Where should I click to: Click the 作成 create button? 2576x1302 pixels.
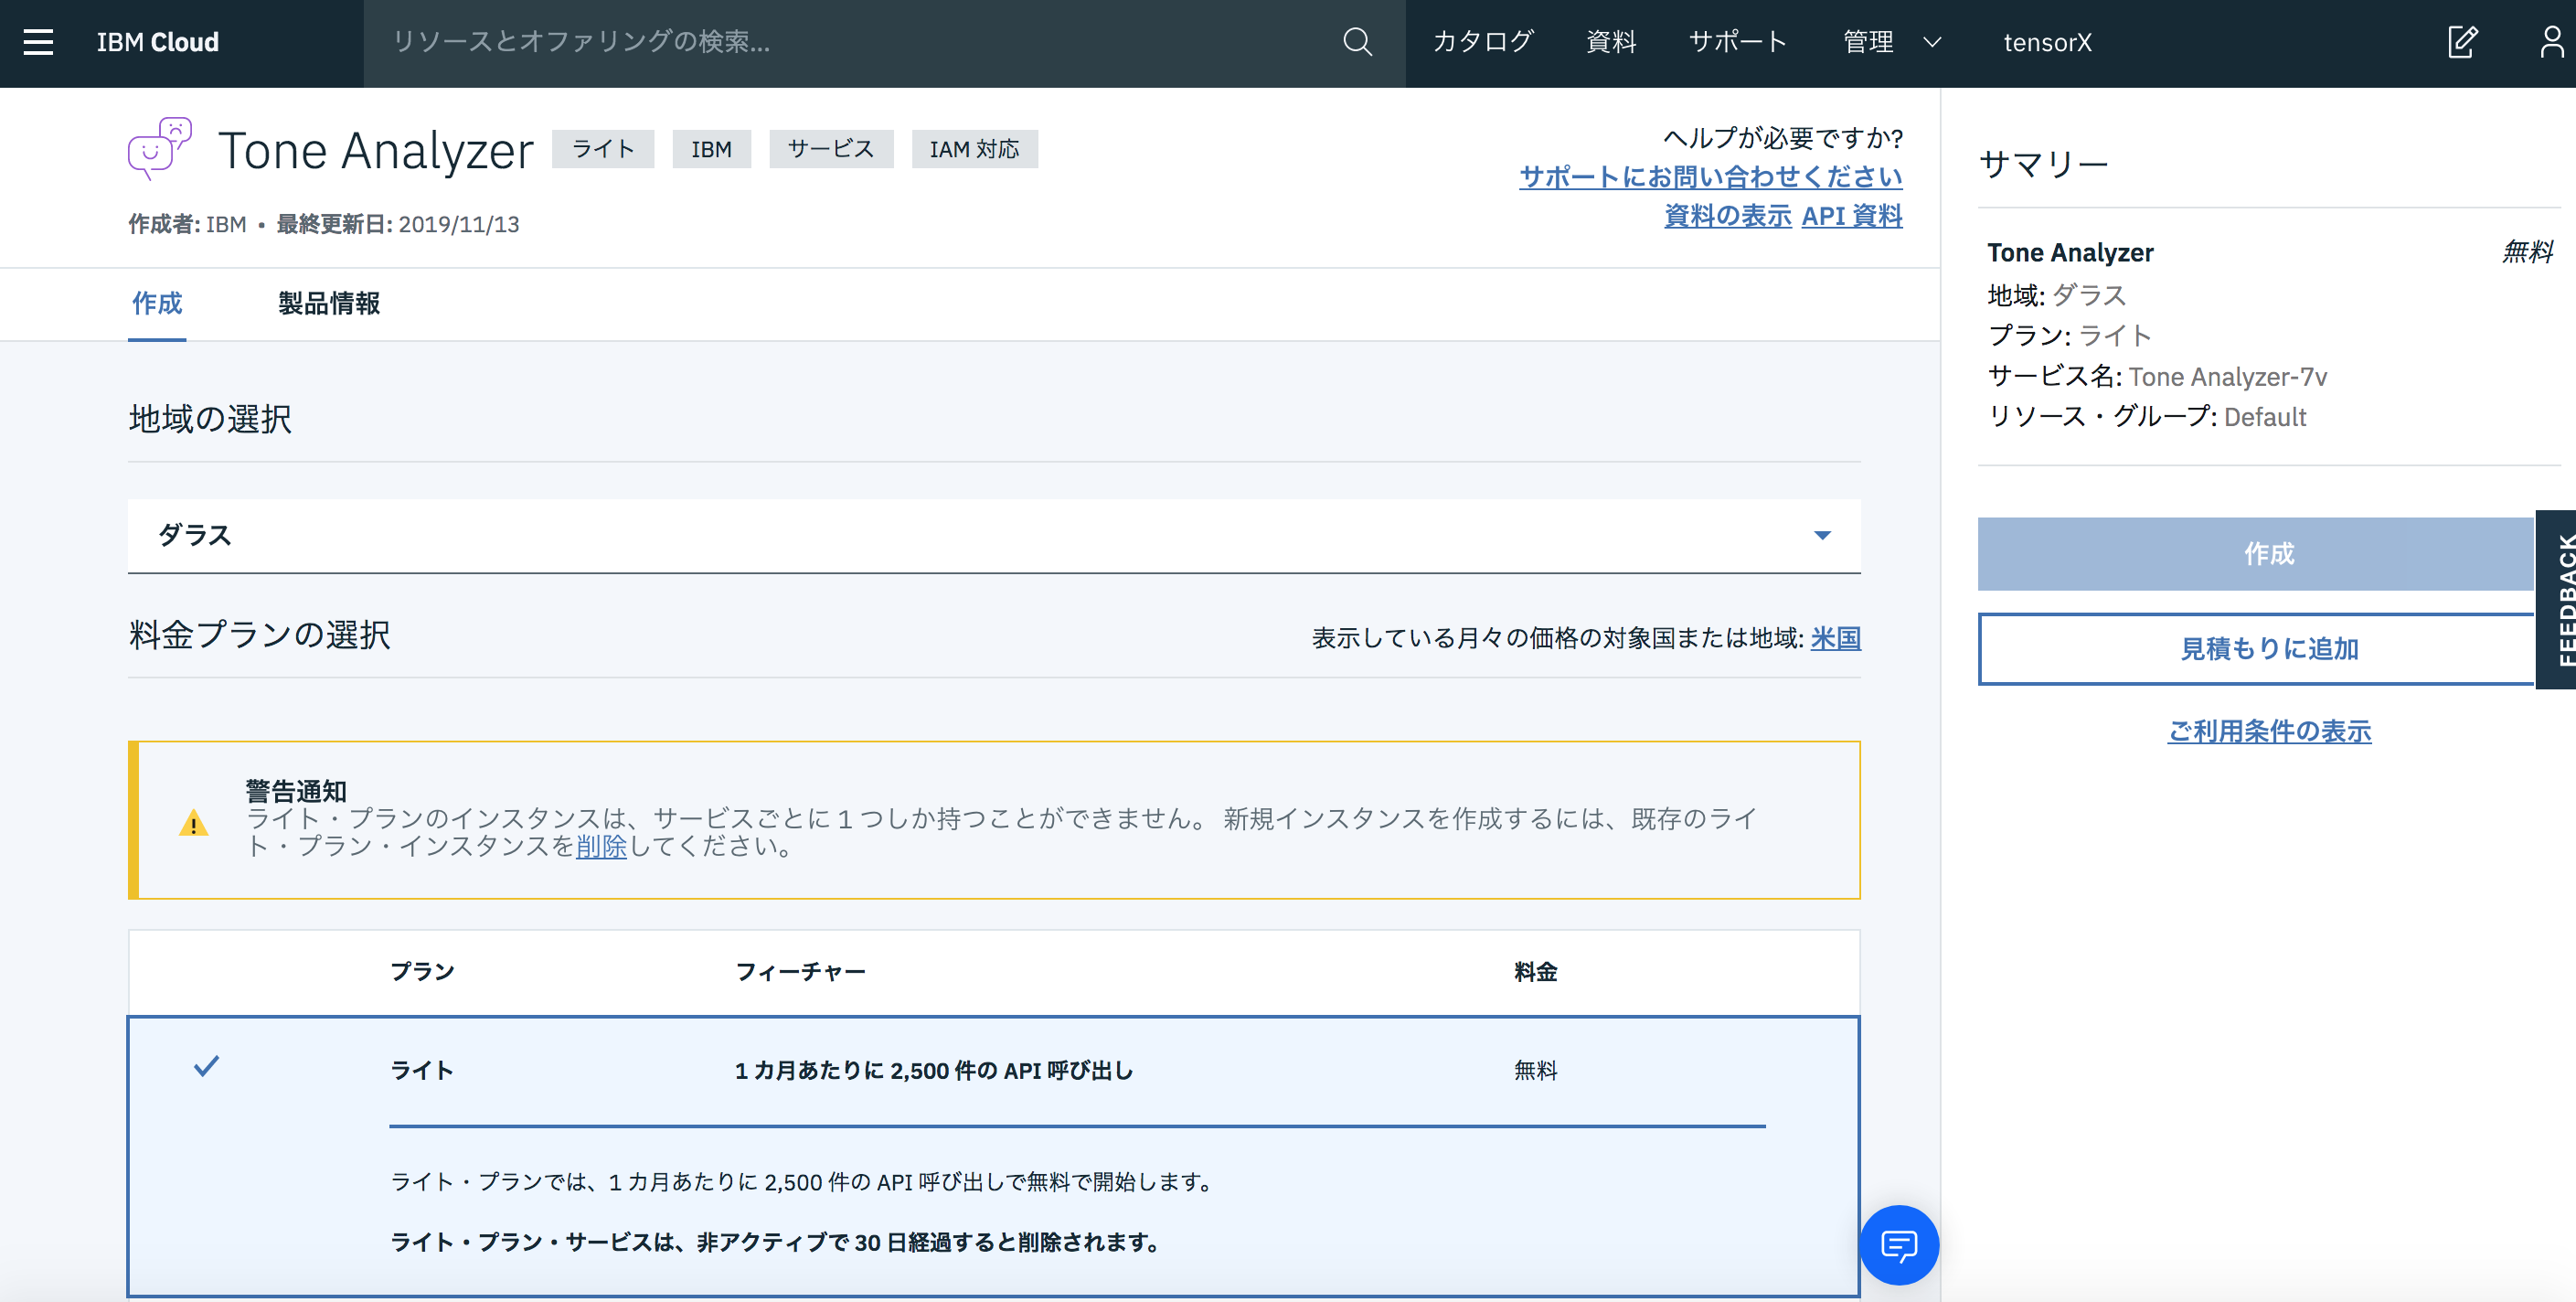[x=2256, y=554]
